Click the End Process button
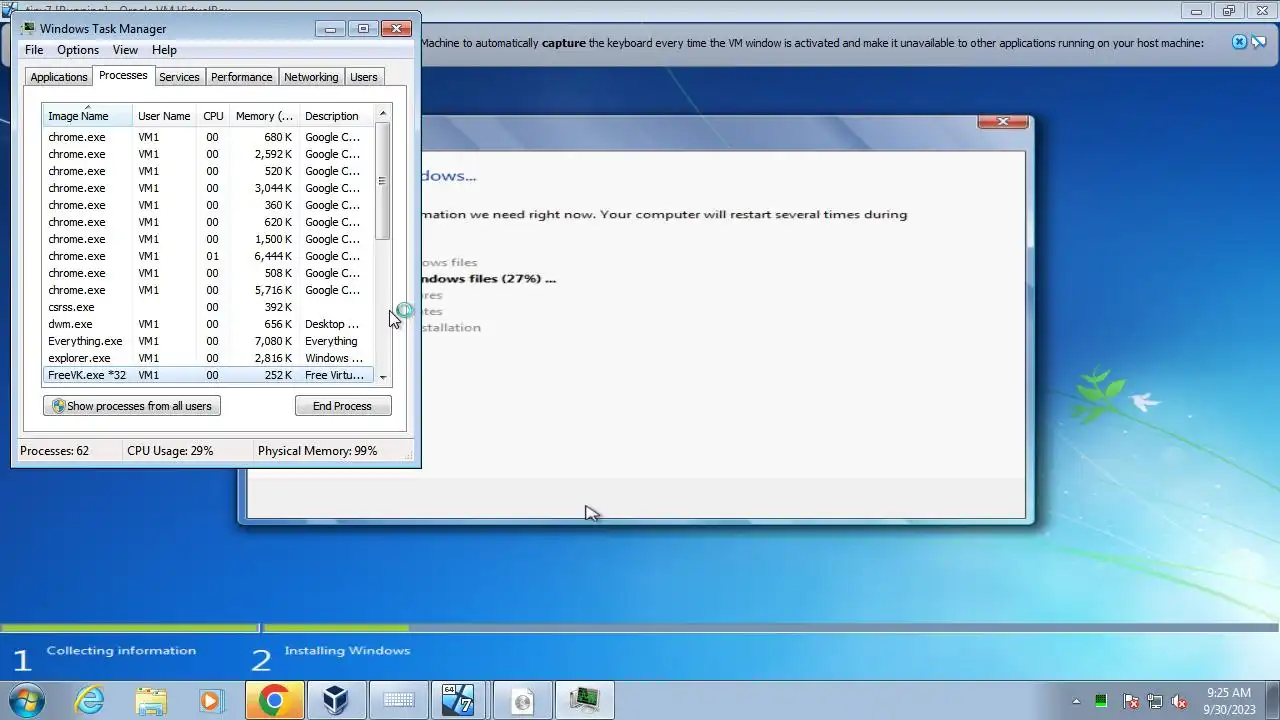This screenshot has width=1280, height=720. coord(342,406)
